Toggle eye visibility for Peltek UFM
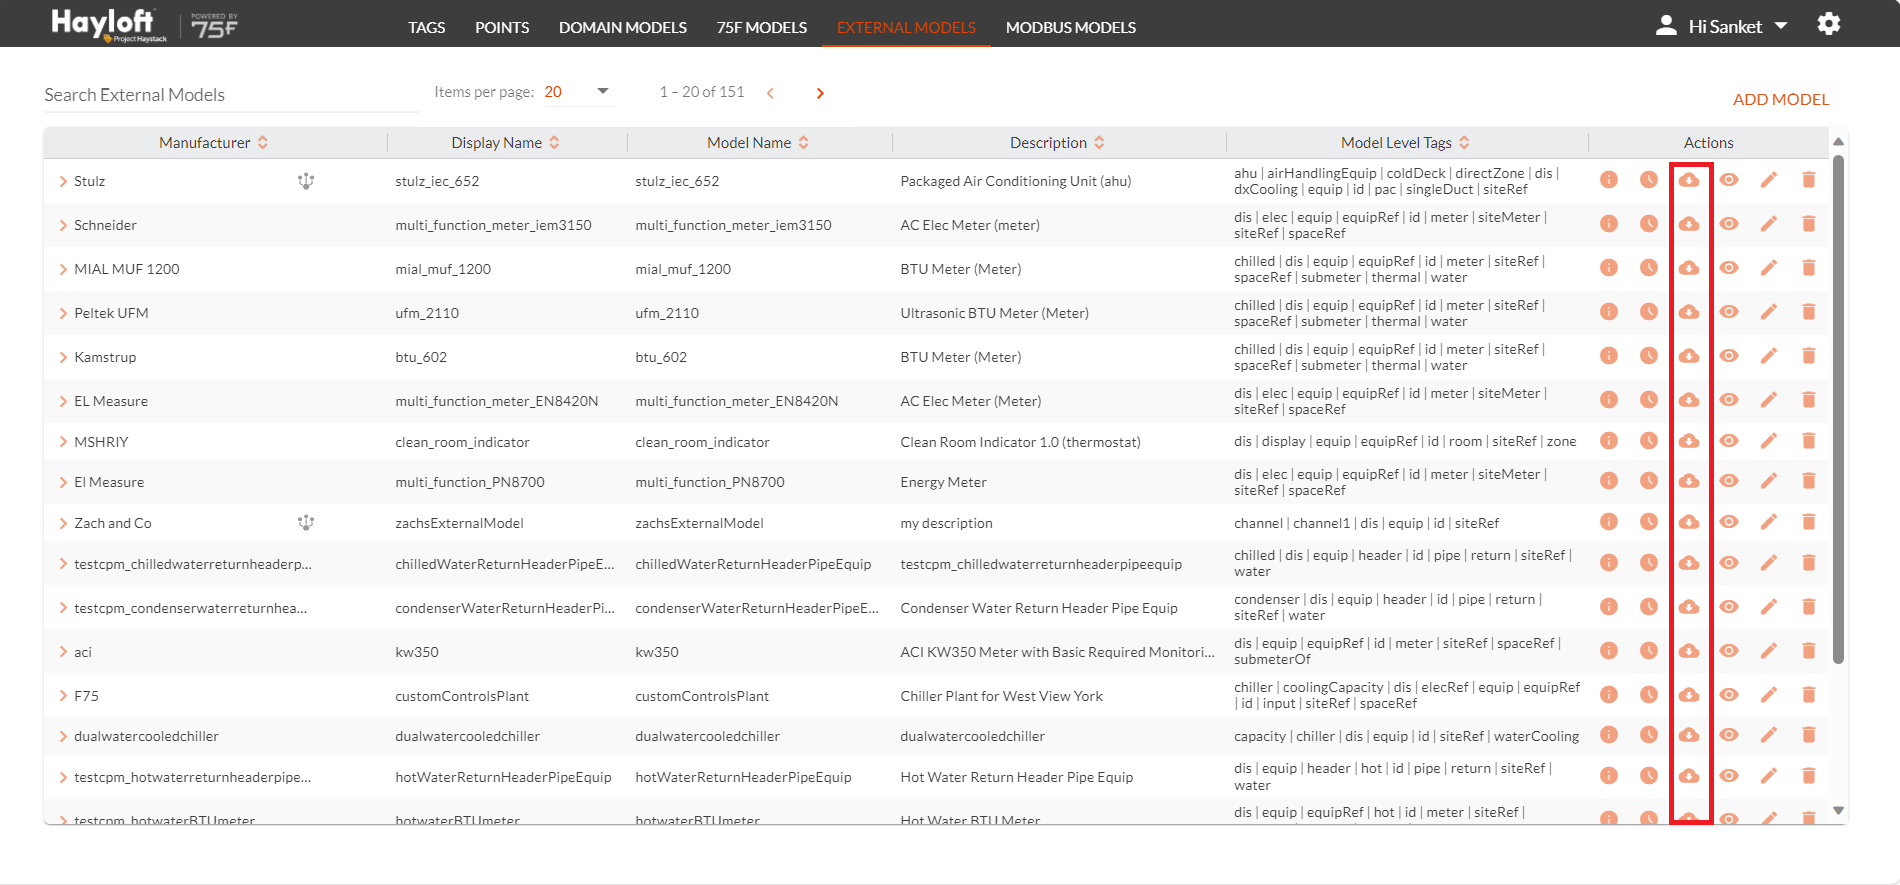 click(x=1729, y=312)
